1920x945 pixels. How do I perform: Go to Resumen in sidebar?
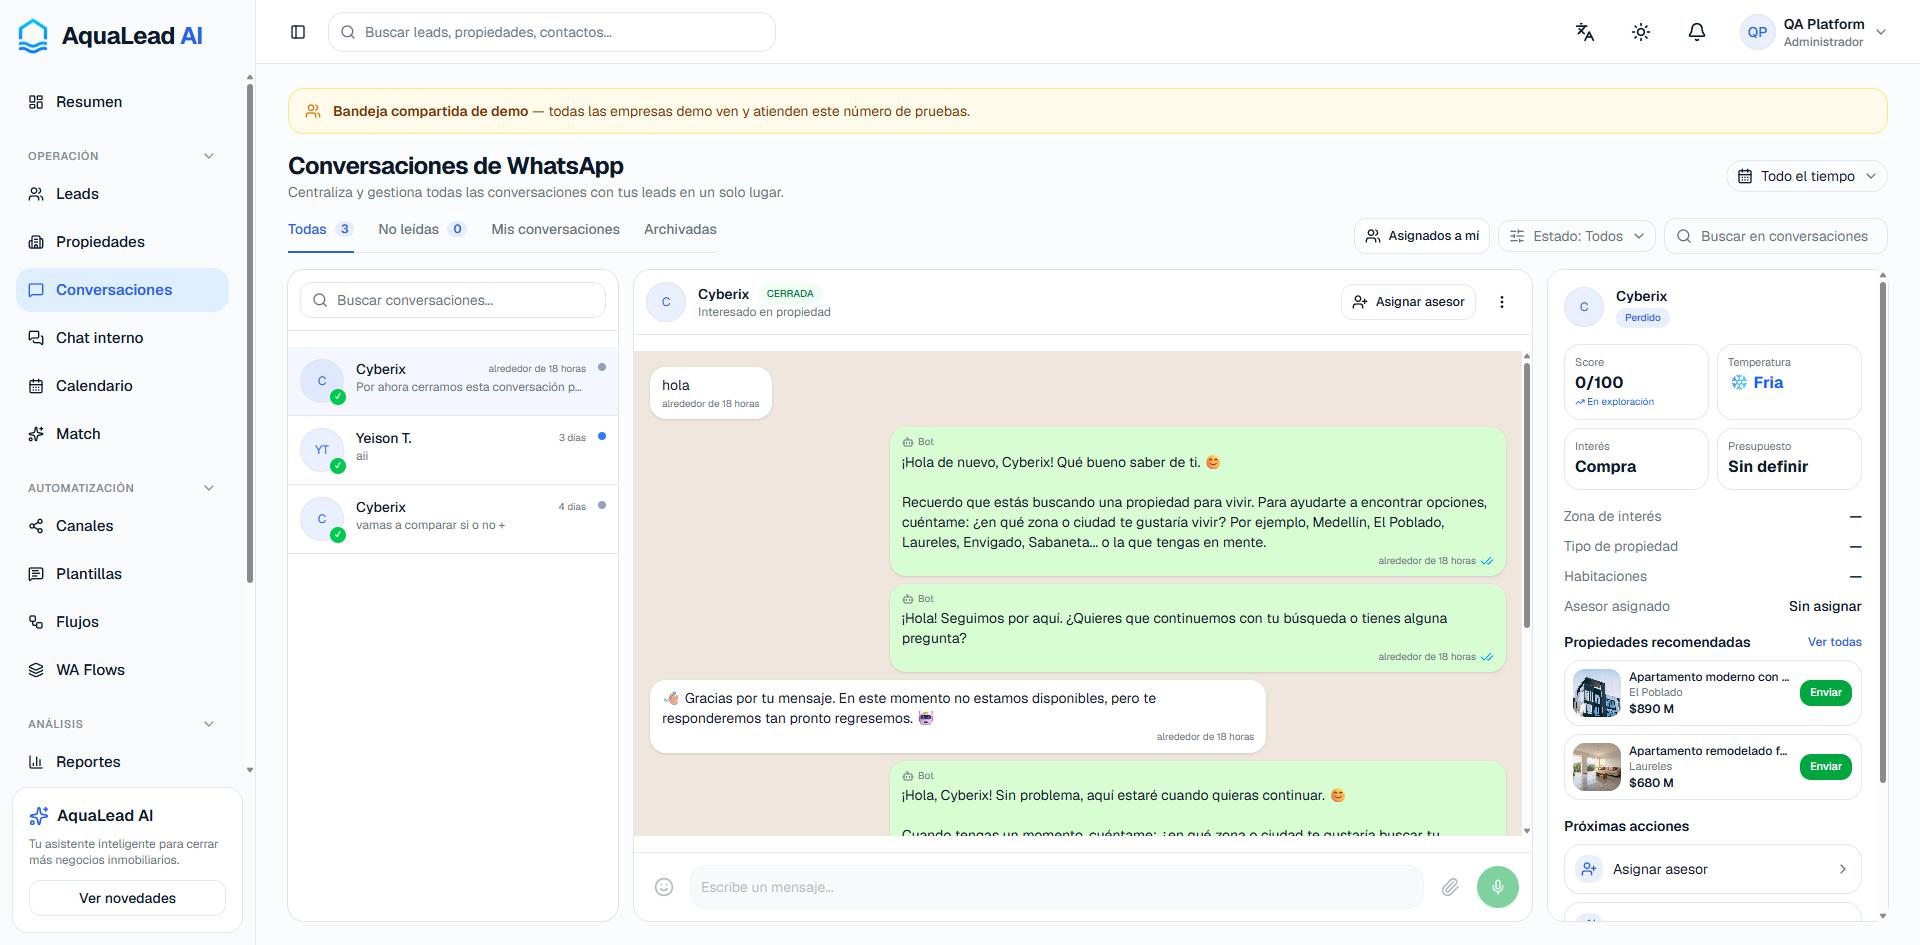pyautogui.click(x=122, y=102)
